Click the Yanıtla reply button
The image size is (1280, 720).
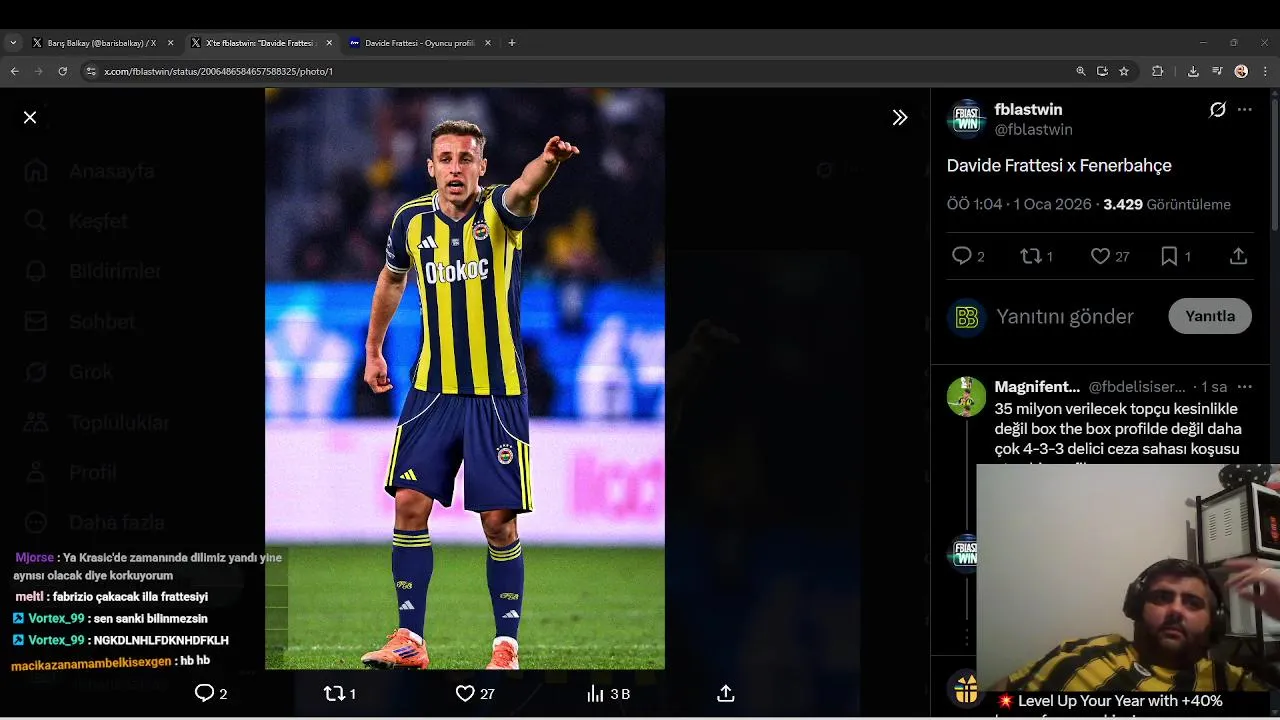tap(1210, 316)
